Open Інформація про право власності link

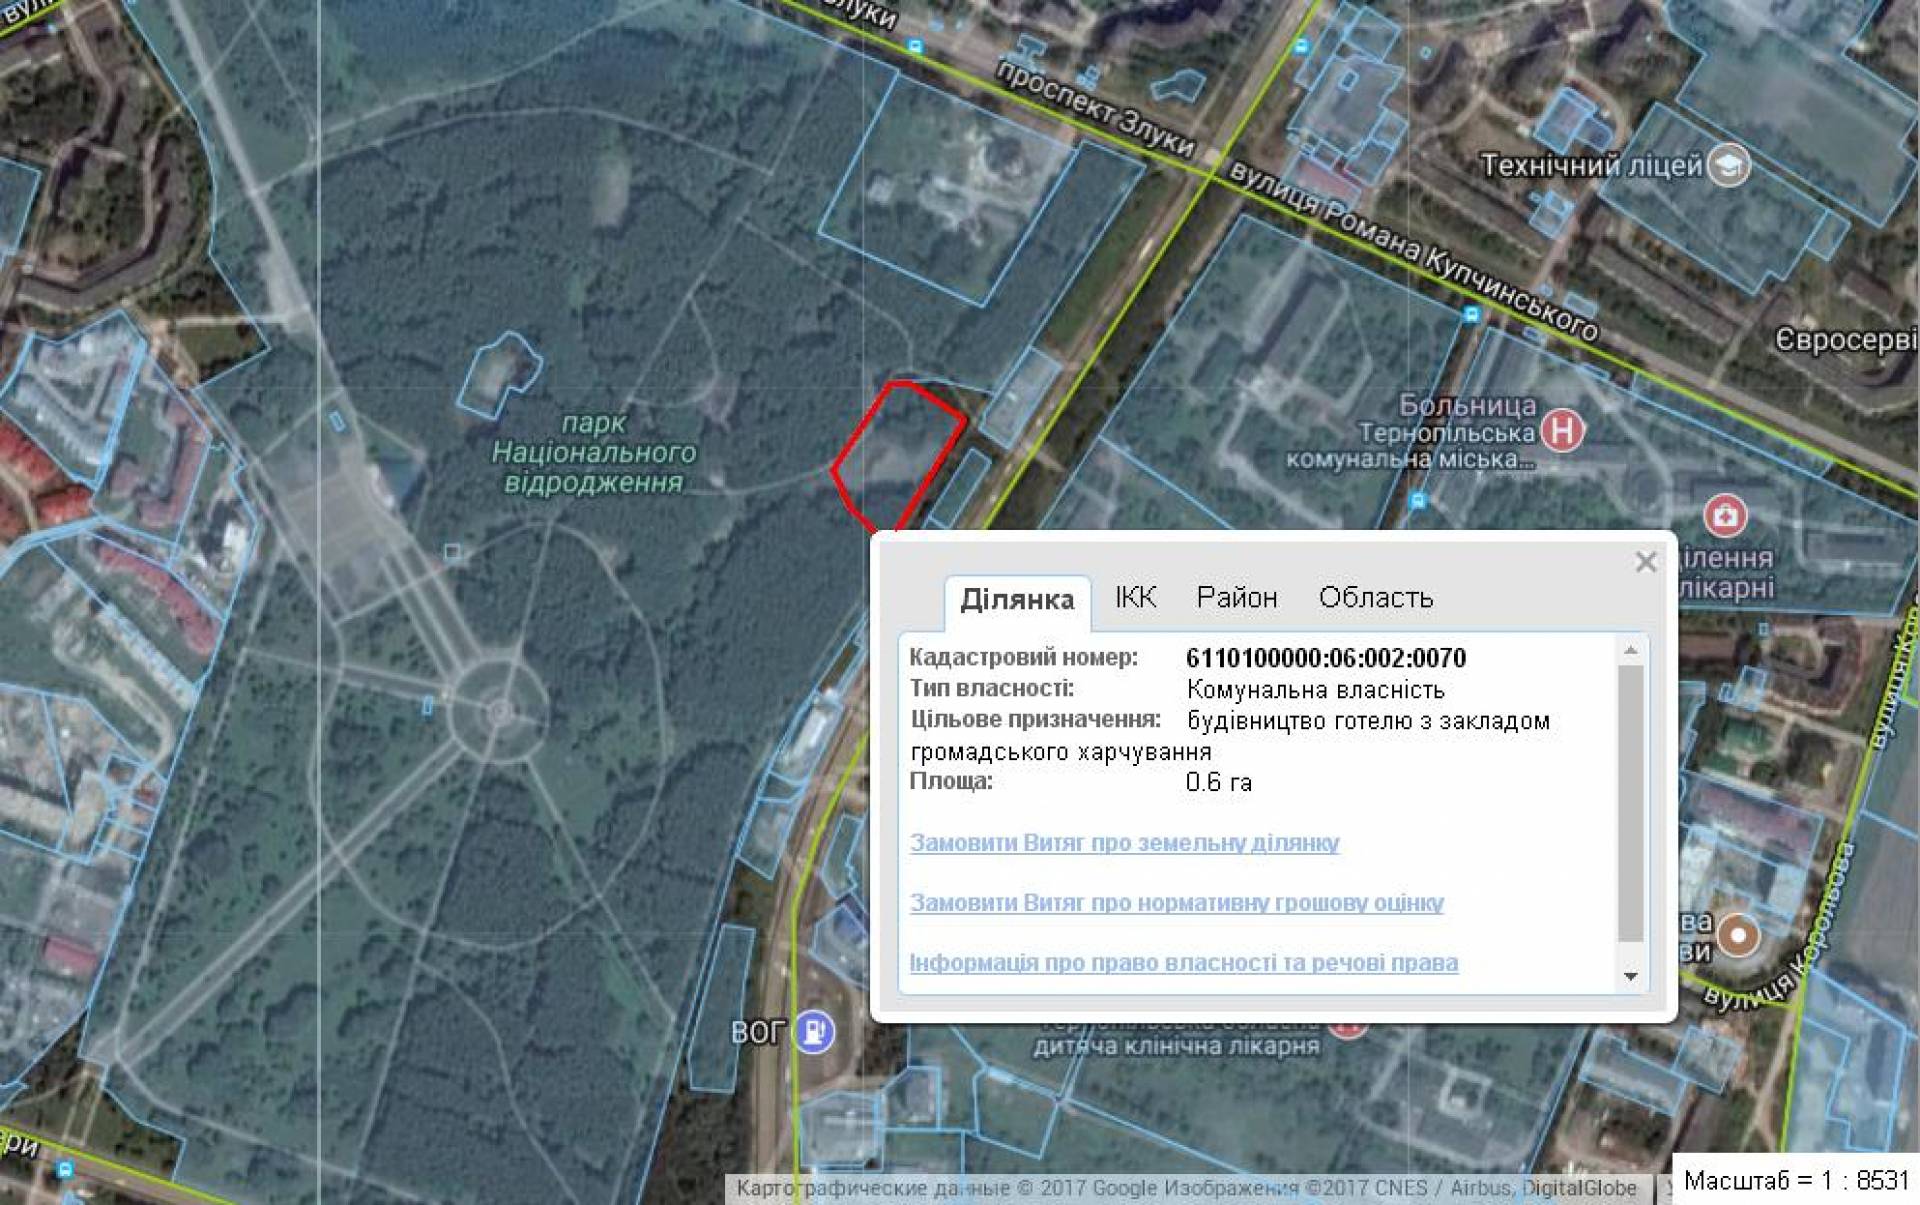tap(1183, 963)
